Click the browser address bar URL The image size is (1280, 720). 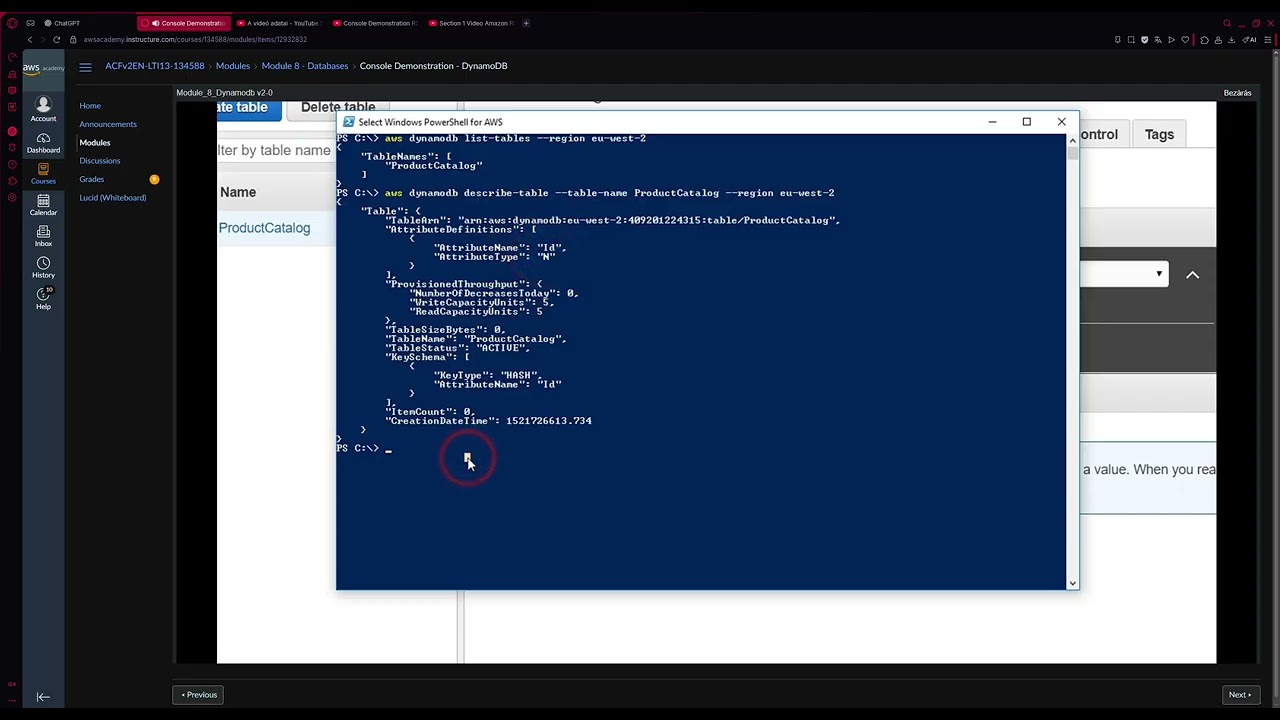(x=195, y=40)
